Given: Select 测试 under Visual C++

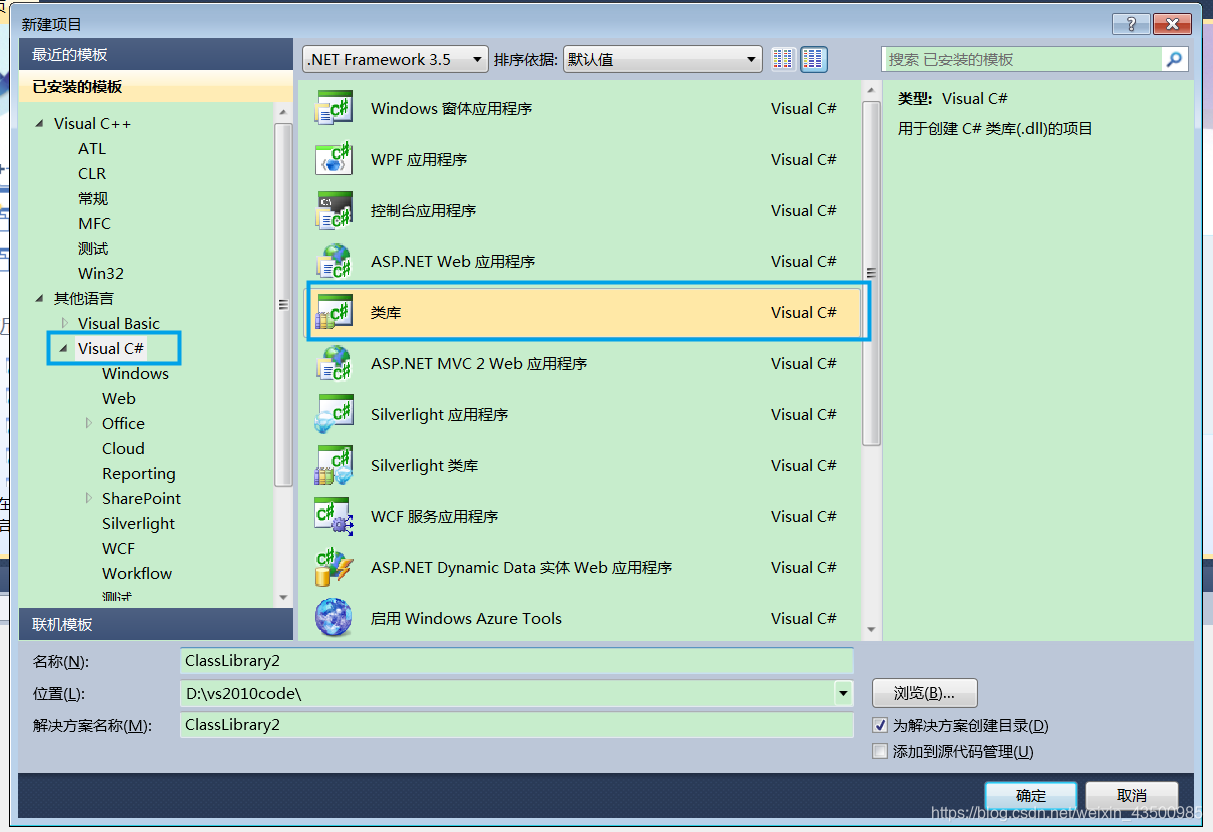Looking at the screenshot, I should tap(93, 248).
